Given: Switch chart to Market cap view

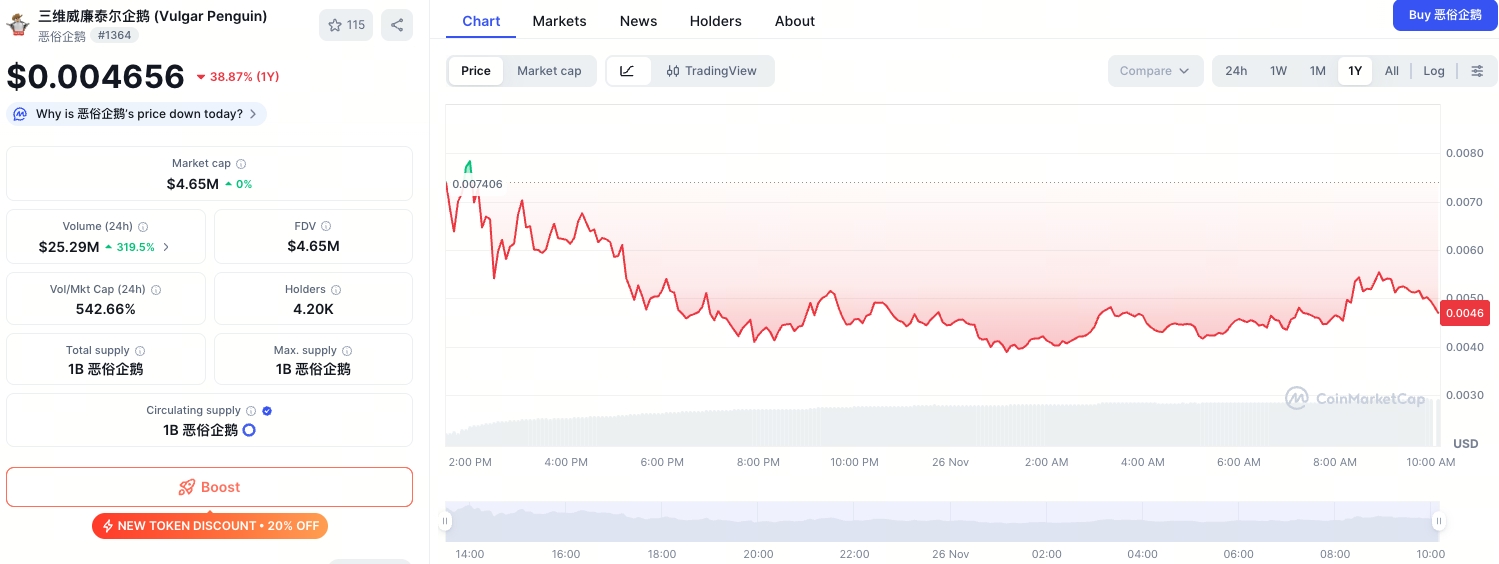Looking at the screenshot, I should 549,71.
